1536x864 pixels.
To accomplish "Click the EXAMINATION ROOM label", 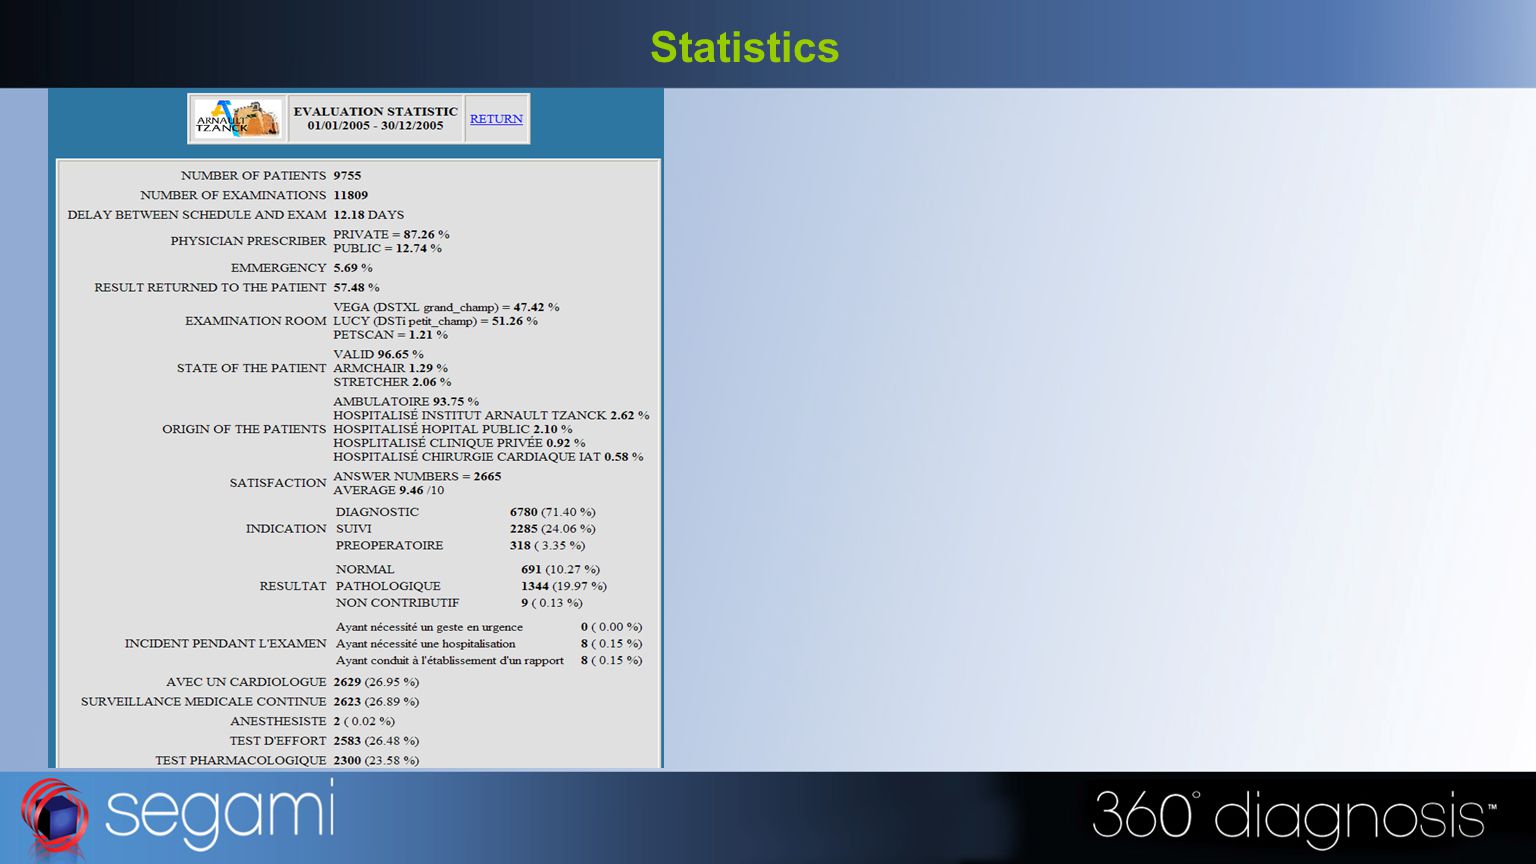I will pyautogui.click(x=256, y=321).
